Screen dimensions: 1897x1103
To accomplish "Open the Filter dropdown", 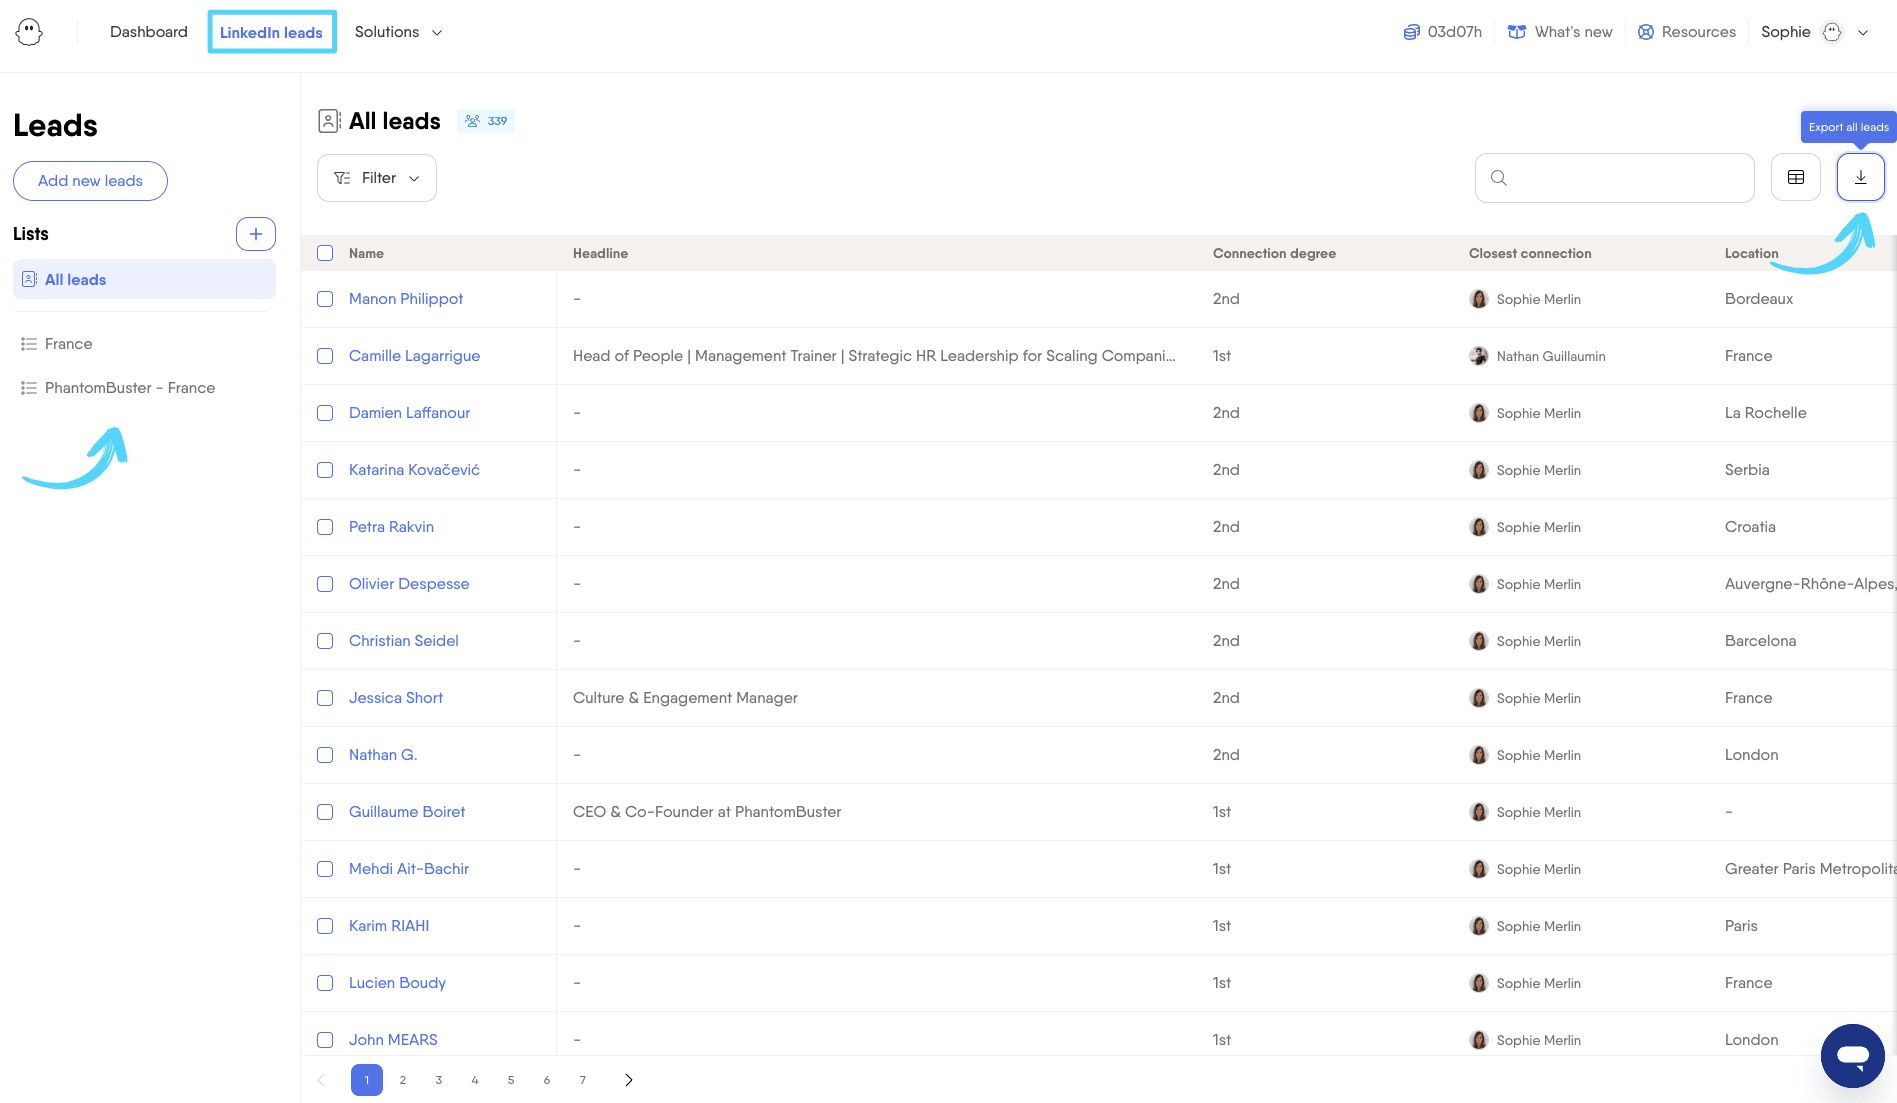I will coord(377,178).
